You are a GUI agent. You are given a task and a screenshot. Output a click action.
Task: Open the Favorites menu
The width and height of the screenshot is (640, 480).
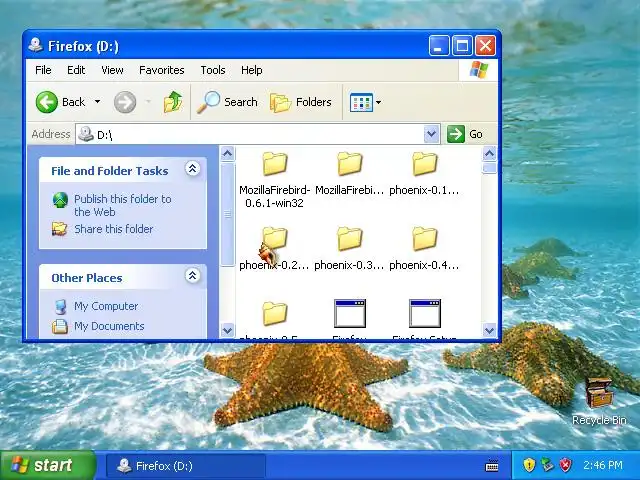(162, 70)
